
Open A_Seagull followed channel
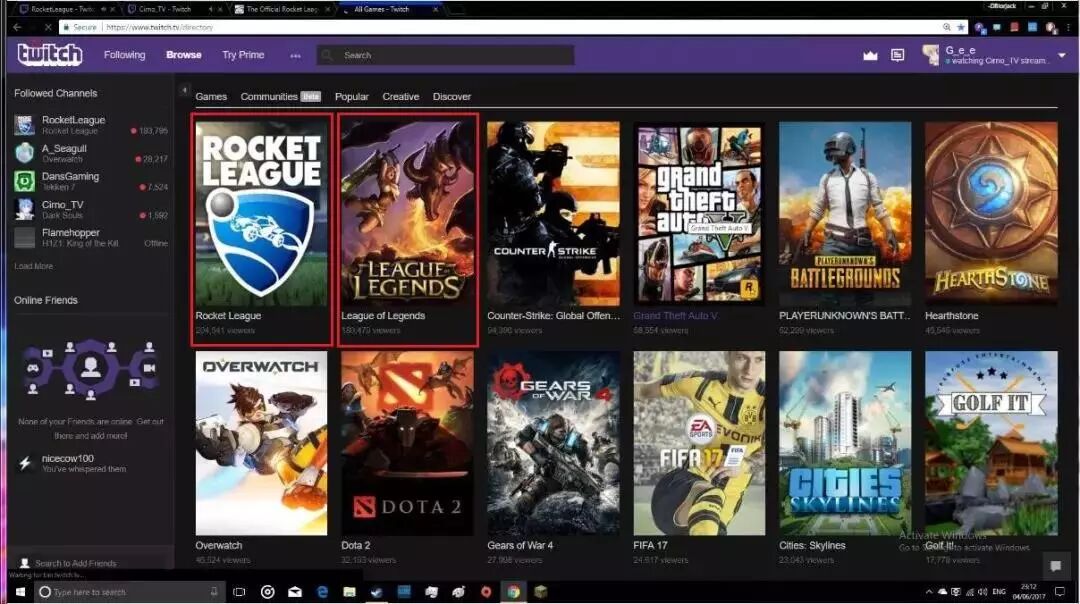pyautogui.click(x=90, y=153)
